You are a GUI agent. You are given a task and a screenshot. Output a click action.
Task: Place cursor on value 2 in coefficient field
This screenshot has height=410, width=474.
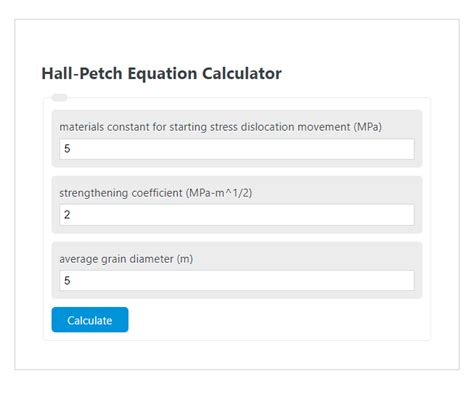(67, 215)
